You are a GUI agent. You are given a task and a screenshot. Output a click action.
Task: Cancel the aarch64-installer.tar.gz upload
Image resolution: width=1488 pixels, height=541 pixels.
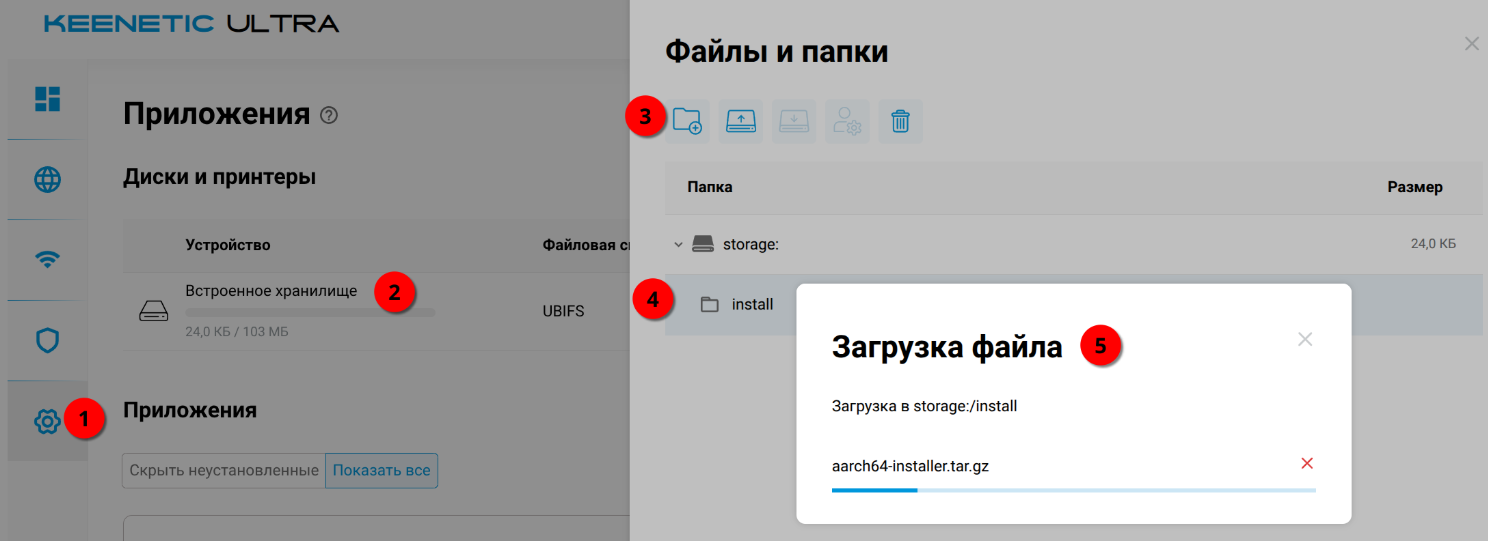pyautogui.click(x=1306, y=463)
